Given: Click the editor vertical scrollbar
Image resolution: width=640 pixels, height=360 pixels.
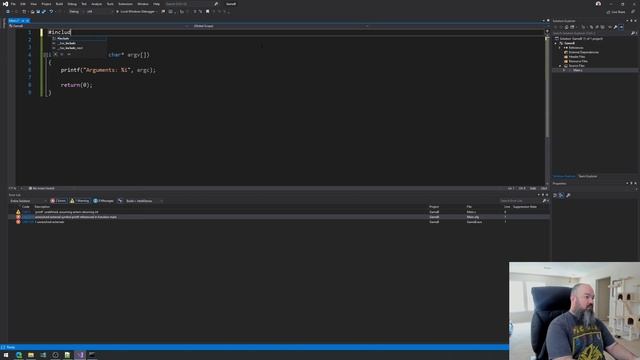Looking at the screenshot, I should 547,88.
